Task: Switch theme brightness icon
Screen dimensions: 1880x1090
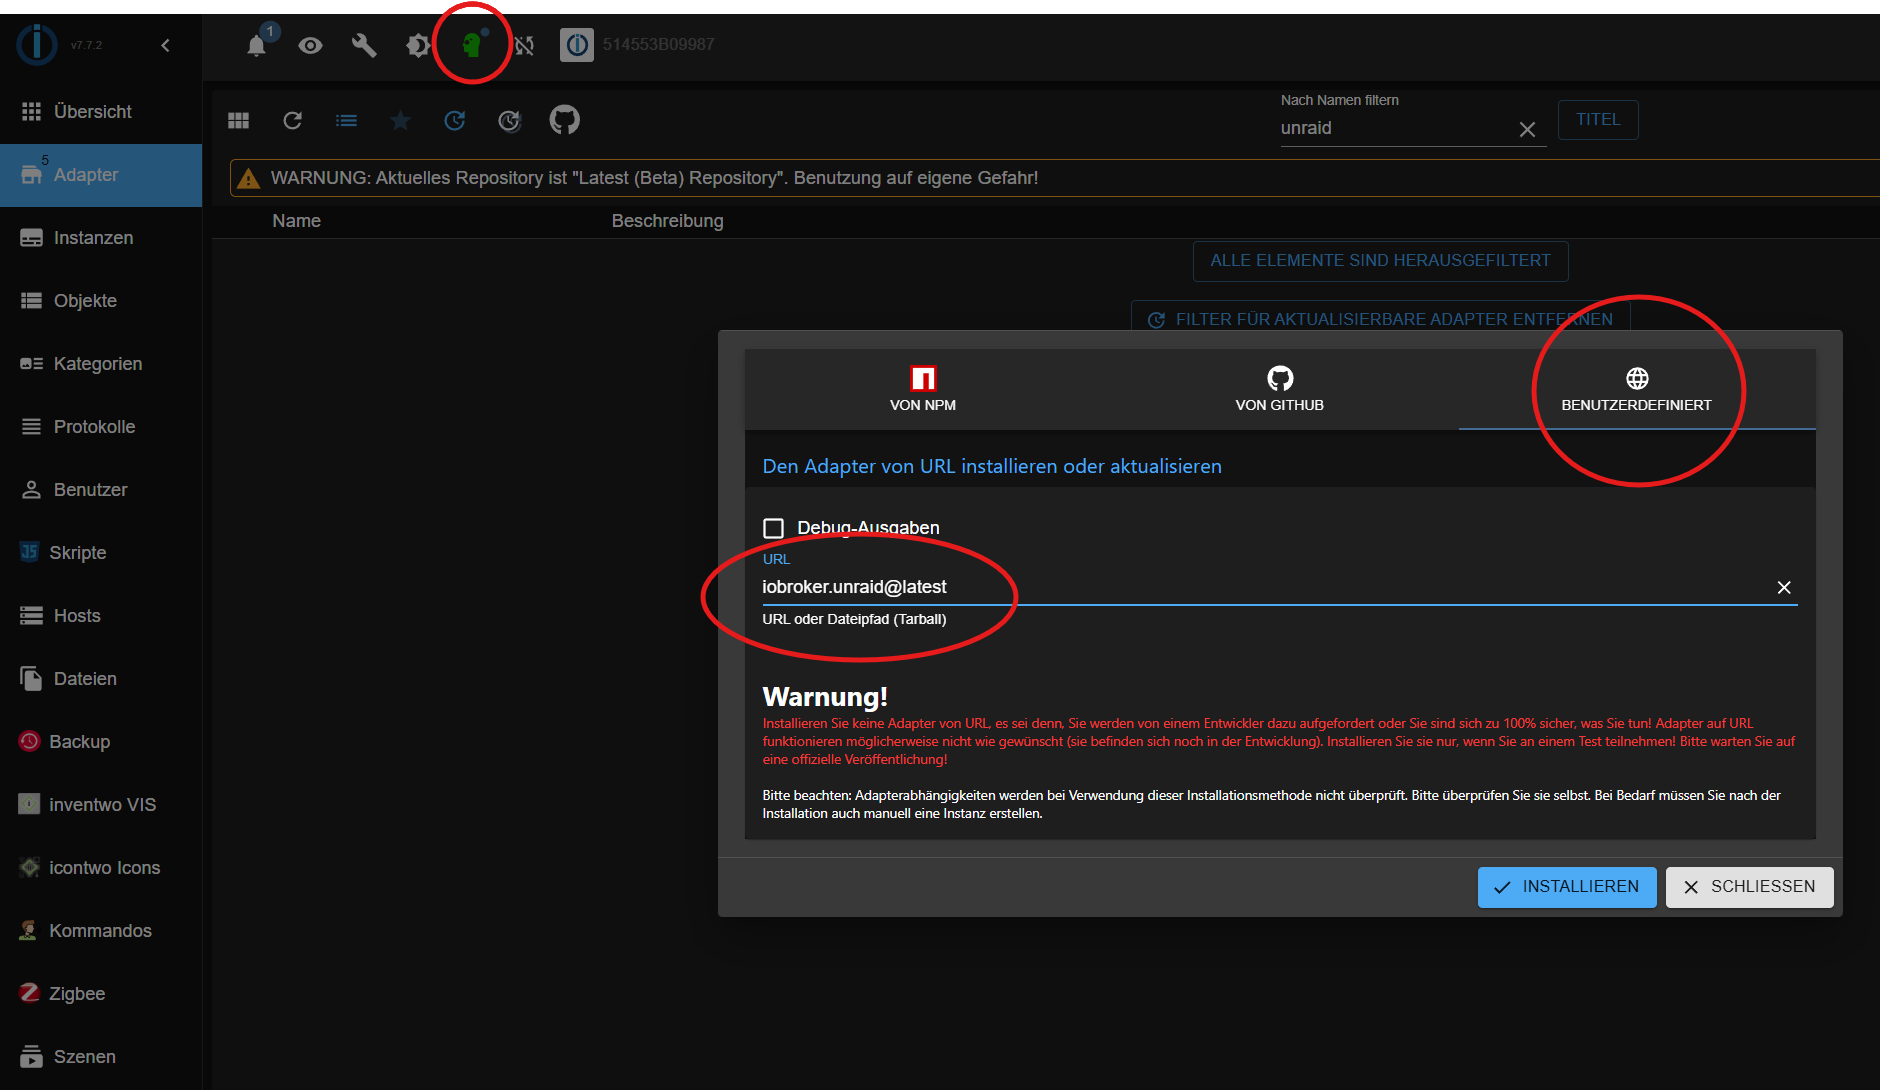Action: 418,45
